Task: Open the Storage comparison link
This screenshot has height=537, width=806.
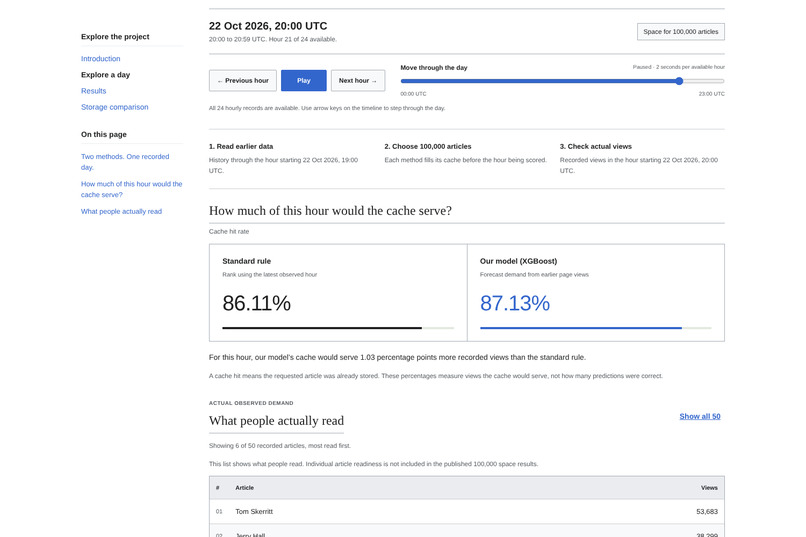Action: (x=115, y=107)
